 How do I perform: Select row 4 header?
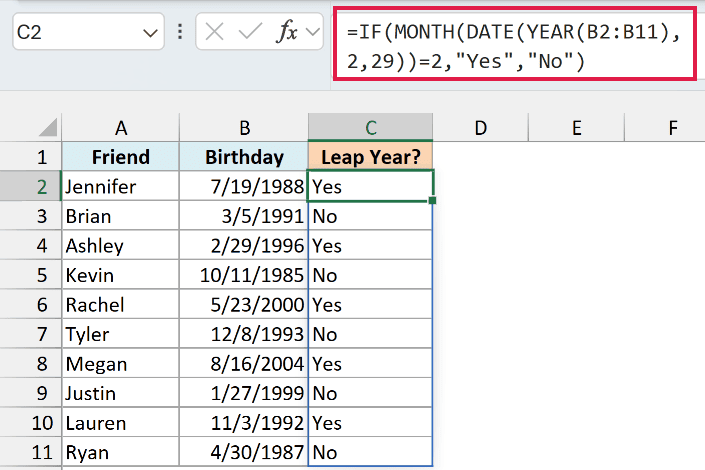tap(31, 246)
